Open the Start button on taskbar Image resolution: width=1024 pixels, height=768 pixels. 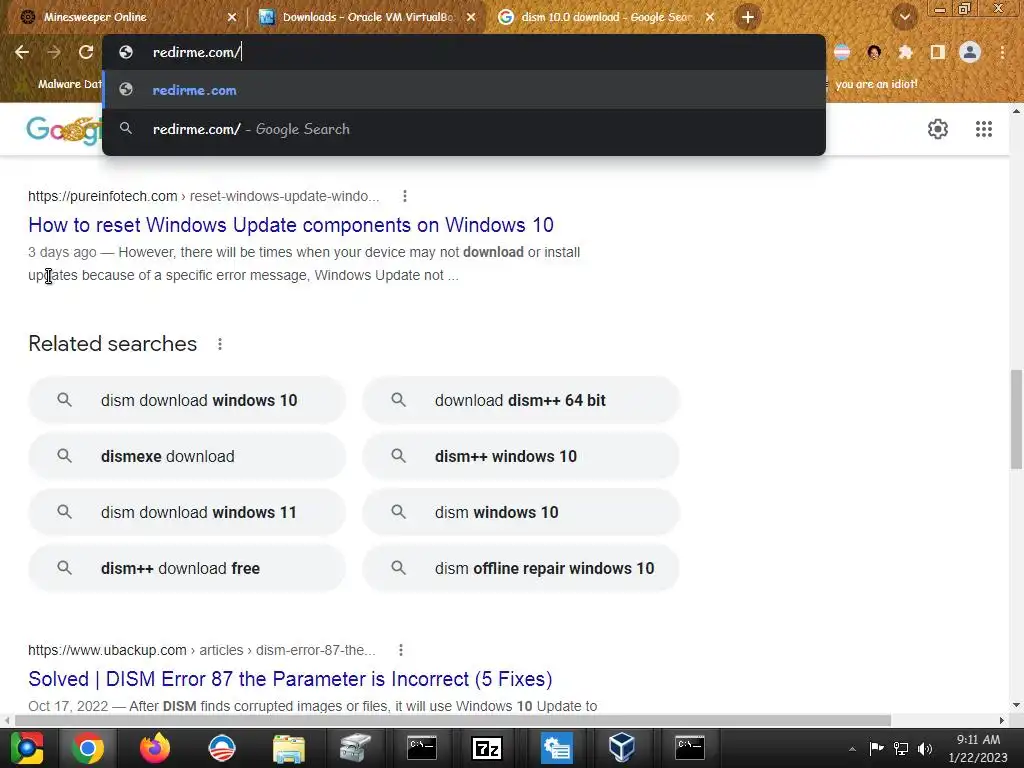point(27,748)
